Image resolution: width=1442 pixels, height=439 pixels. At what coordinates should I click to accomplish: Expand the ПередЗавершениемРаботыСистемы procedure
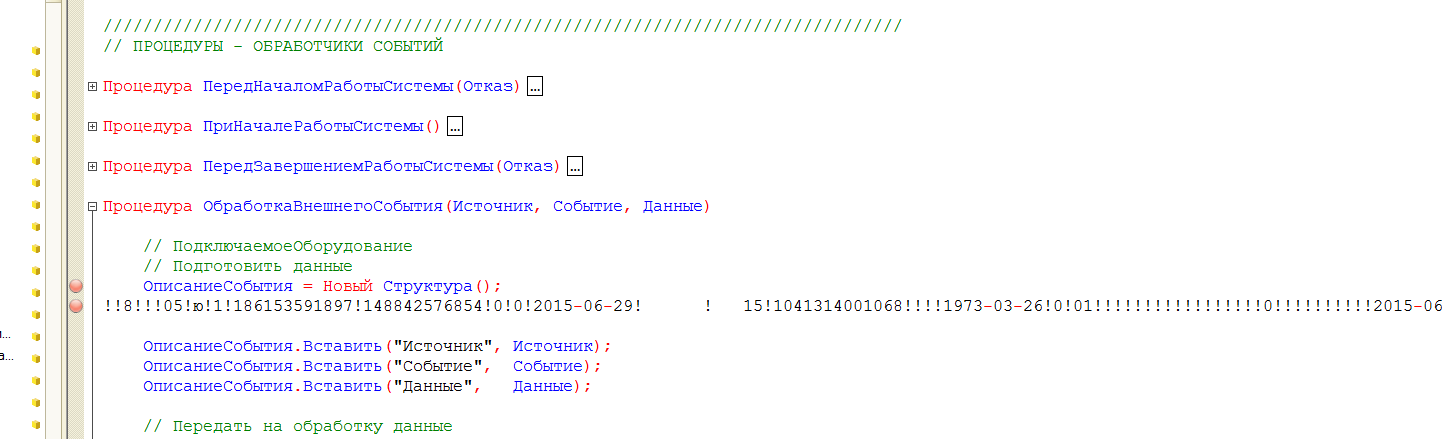coord(93,167)
